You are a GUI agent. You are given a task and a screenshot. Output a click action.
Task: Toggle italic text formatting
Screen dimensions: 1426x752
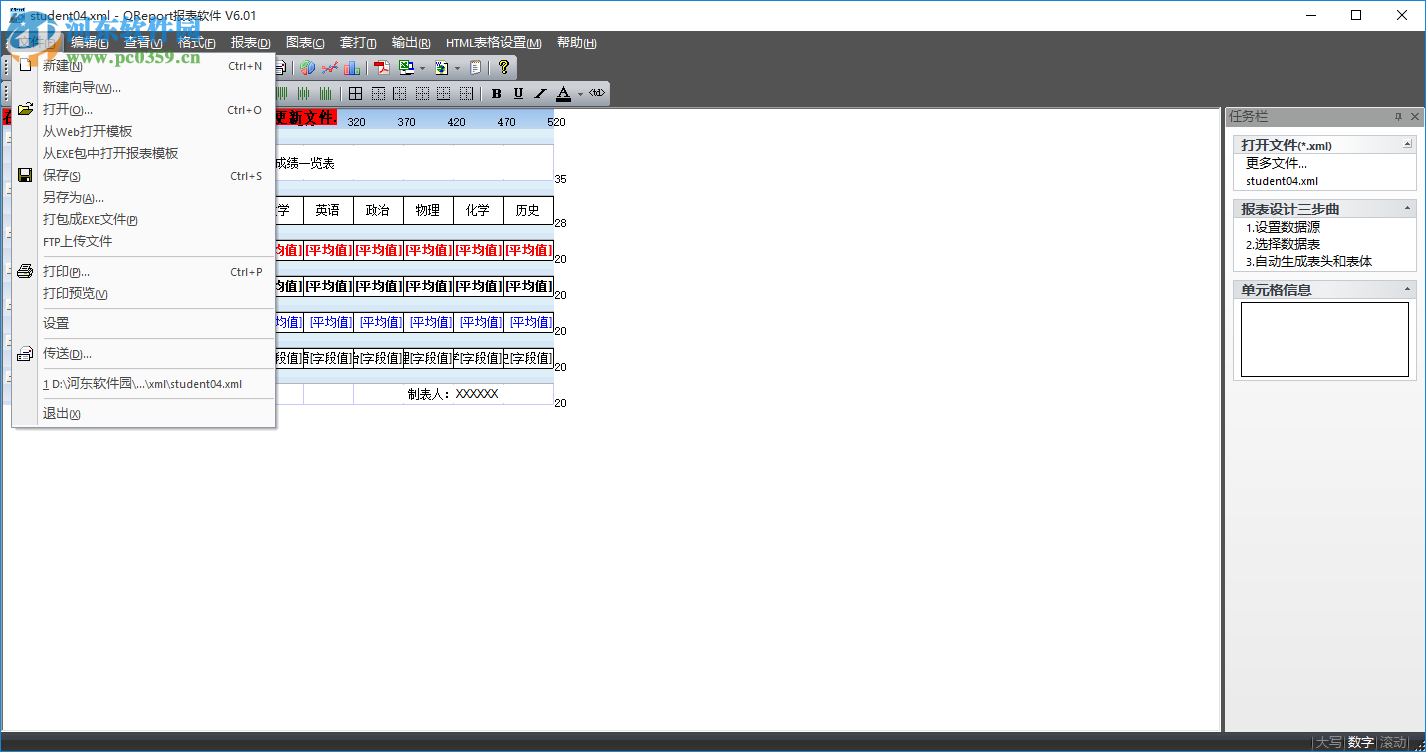(x=541, y=93)
